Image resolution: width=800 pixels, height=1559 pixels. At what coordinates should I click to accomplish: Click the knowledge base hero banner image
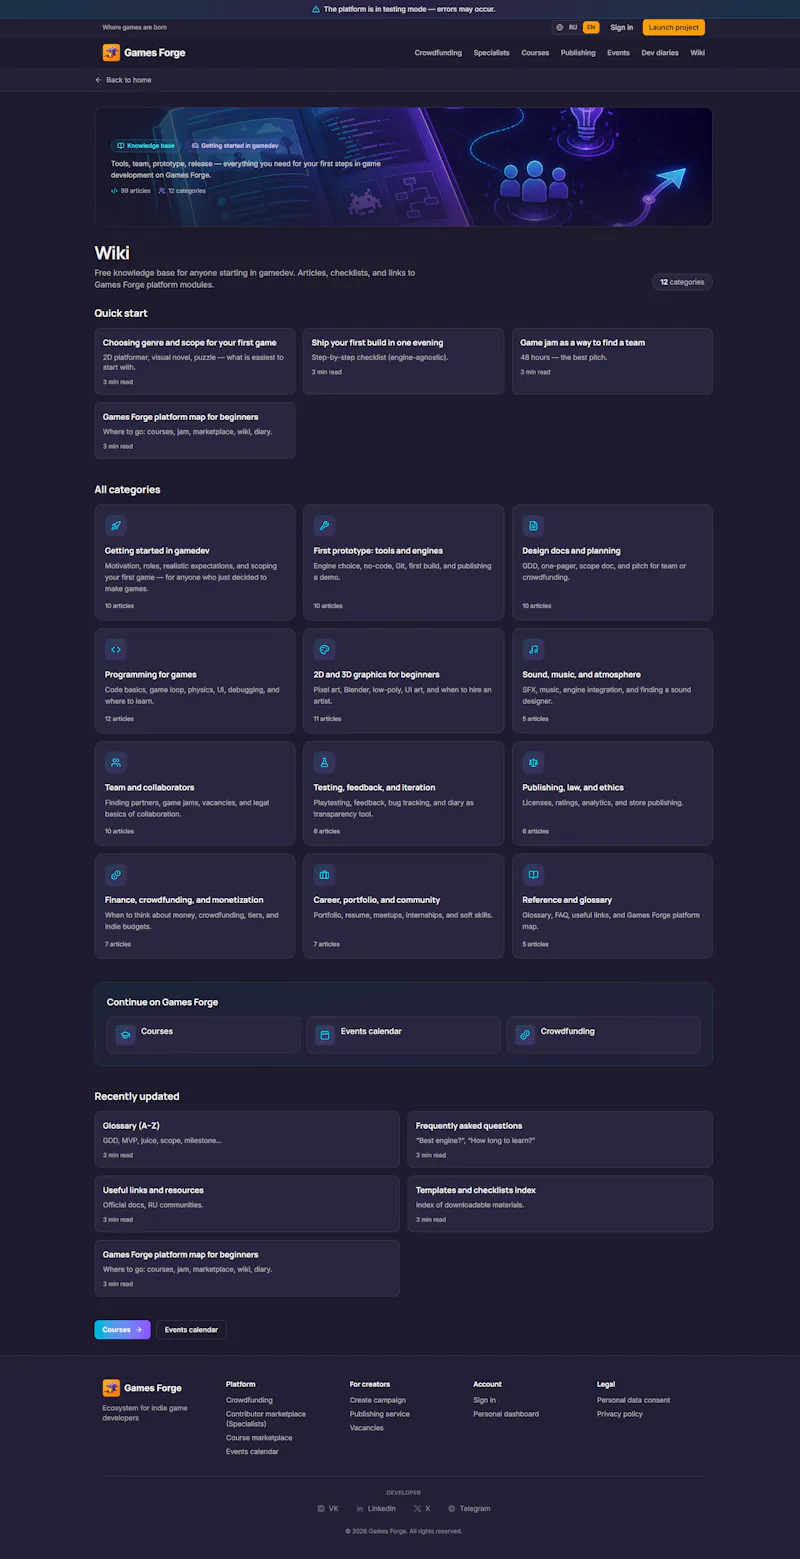click(404, 167)
